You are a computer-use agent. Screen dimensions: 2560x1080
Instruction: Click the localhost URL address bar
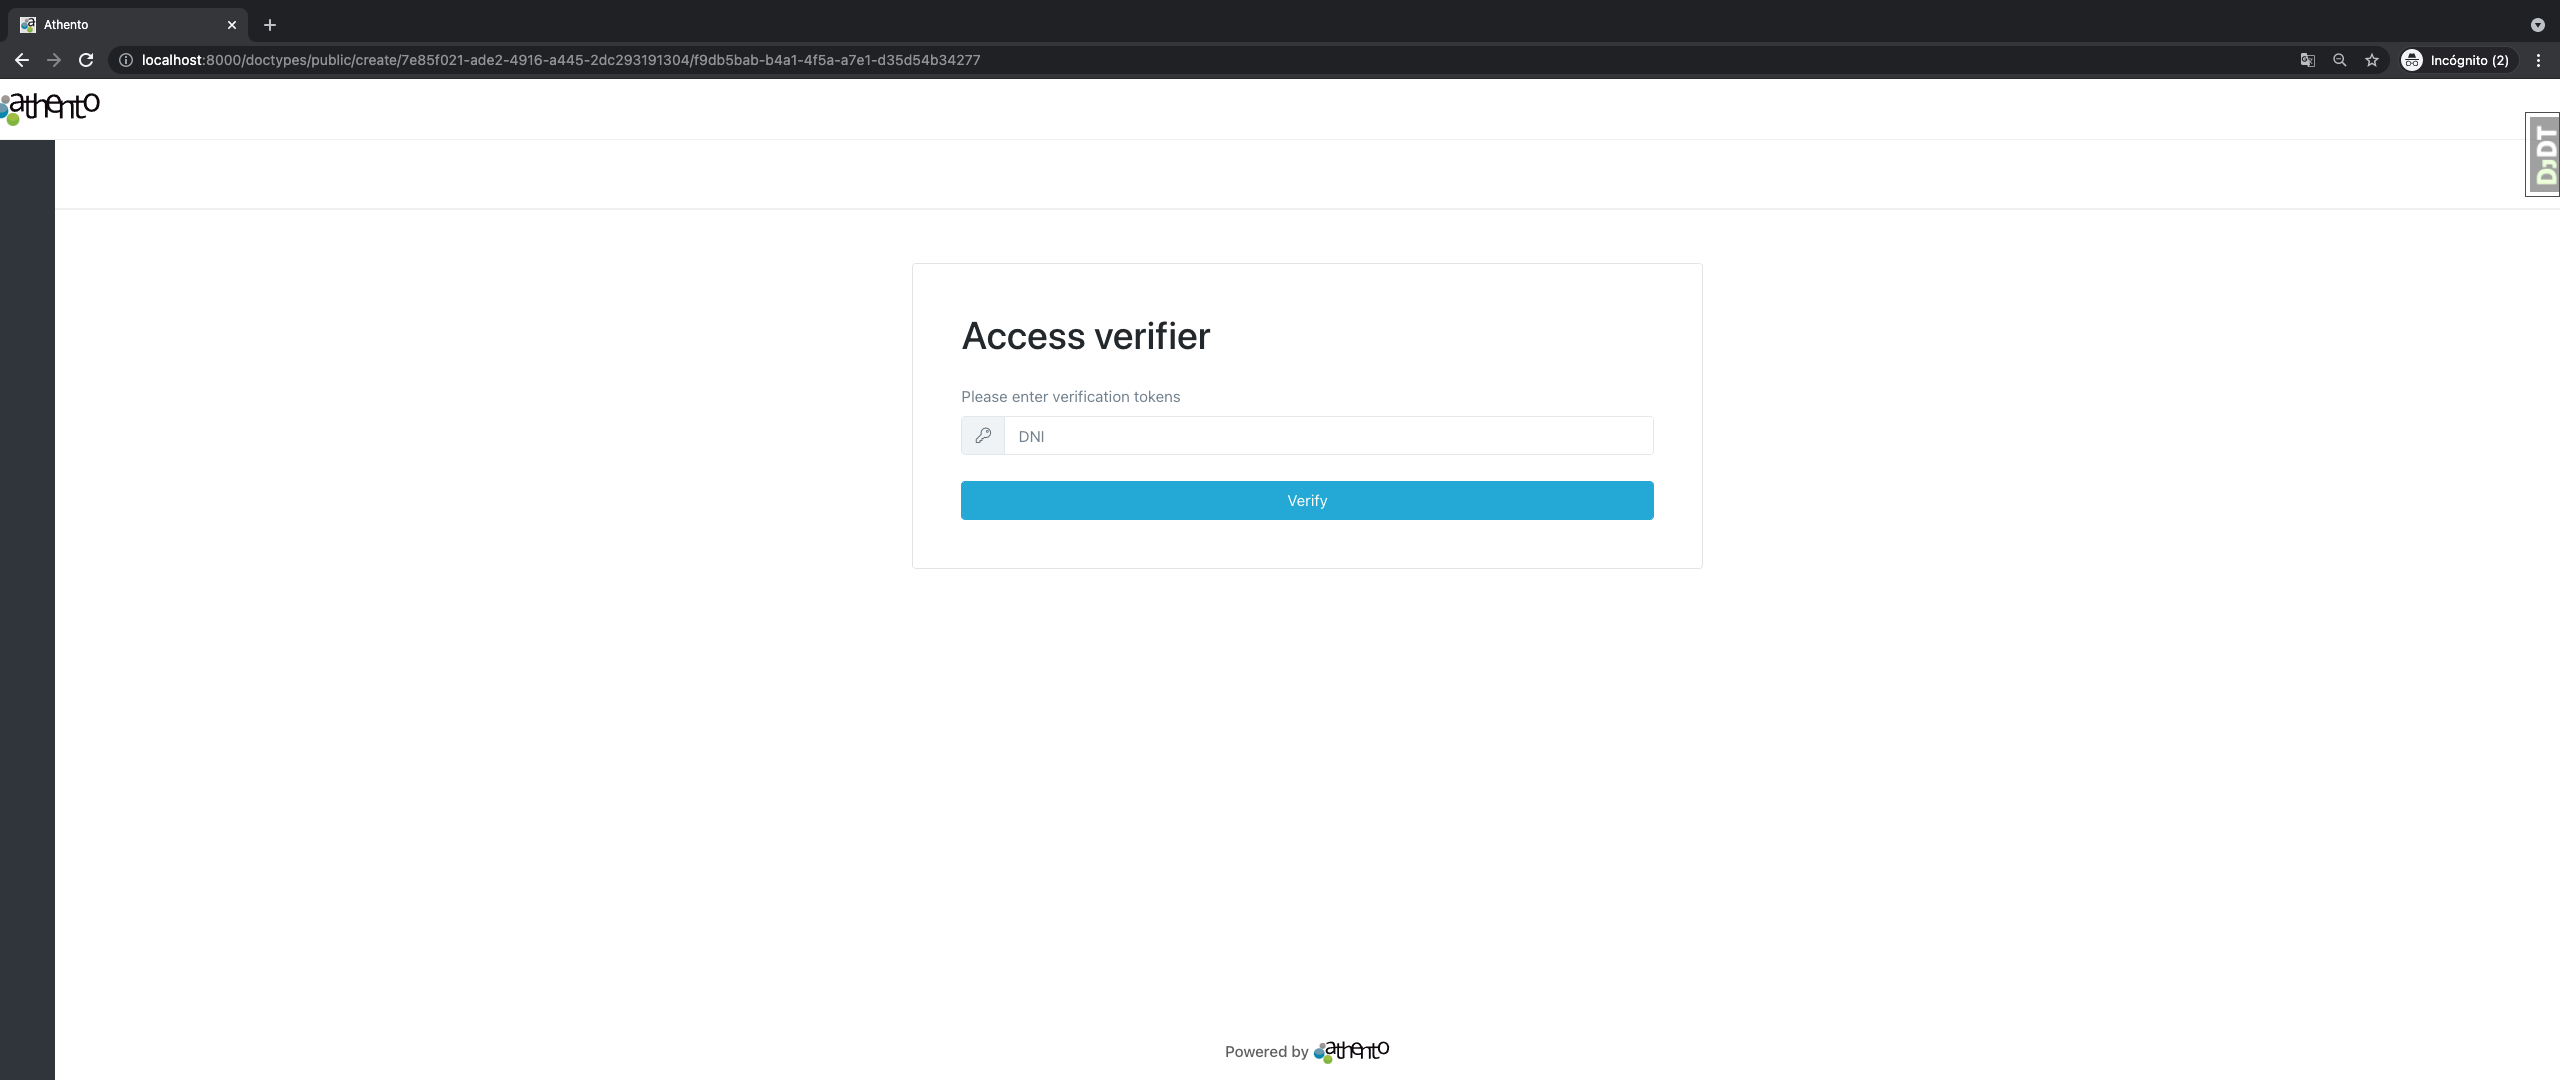click(x=560, y=60)
